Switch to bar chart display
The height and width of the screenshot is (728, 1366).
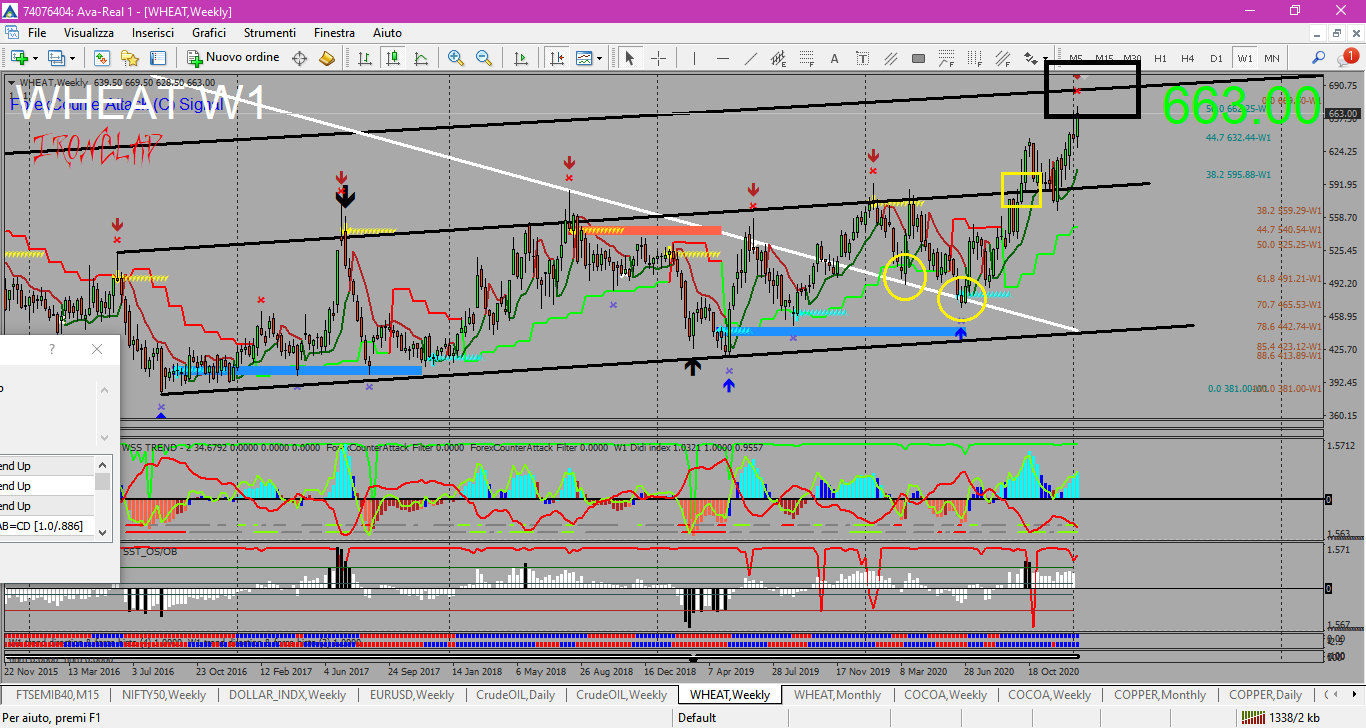coord(365,58)
